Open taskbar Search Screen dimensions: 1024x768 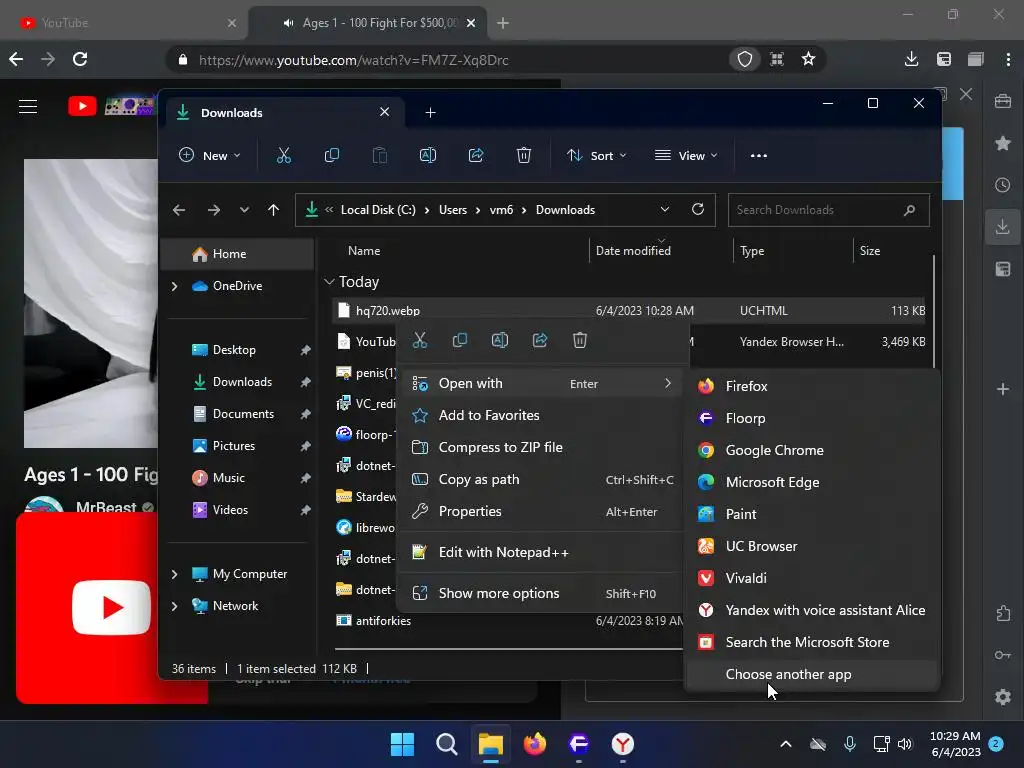(x=447, y=744)
